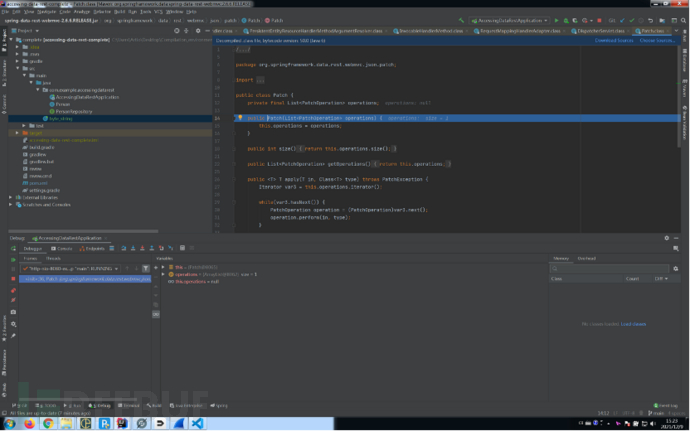Screen dimensions: 690x431
Task: Open Firefox from the Windows taskbar
Action: (x=29, y=424)
